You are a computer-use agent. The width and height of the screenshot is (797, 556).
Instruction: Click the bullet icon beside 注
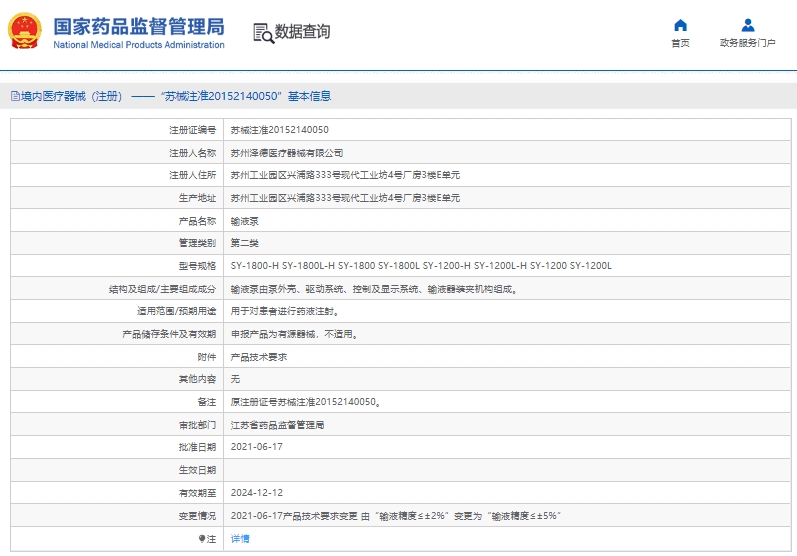coord(200,539)
